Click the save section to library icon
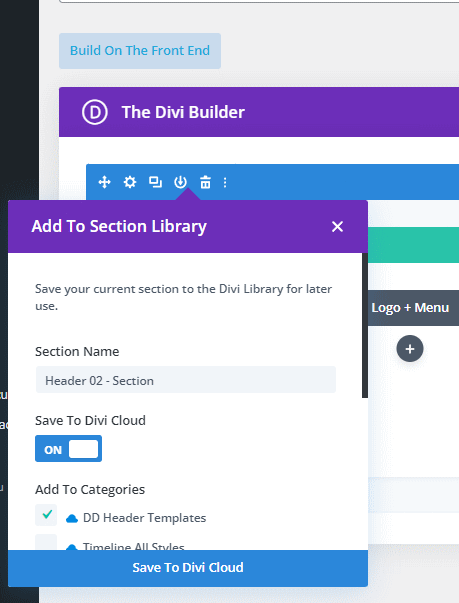This screenshot has width=459, height=603. tap(180, 182)
